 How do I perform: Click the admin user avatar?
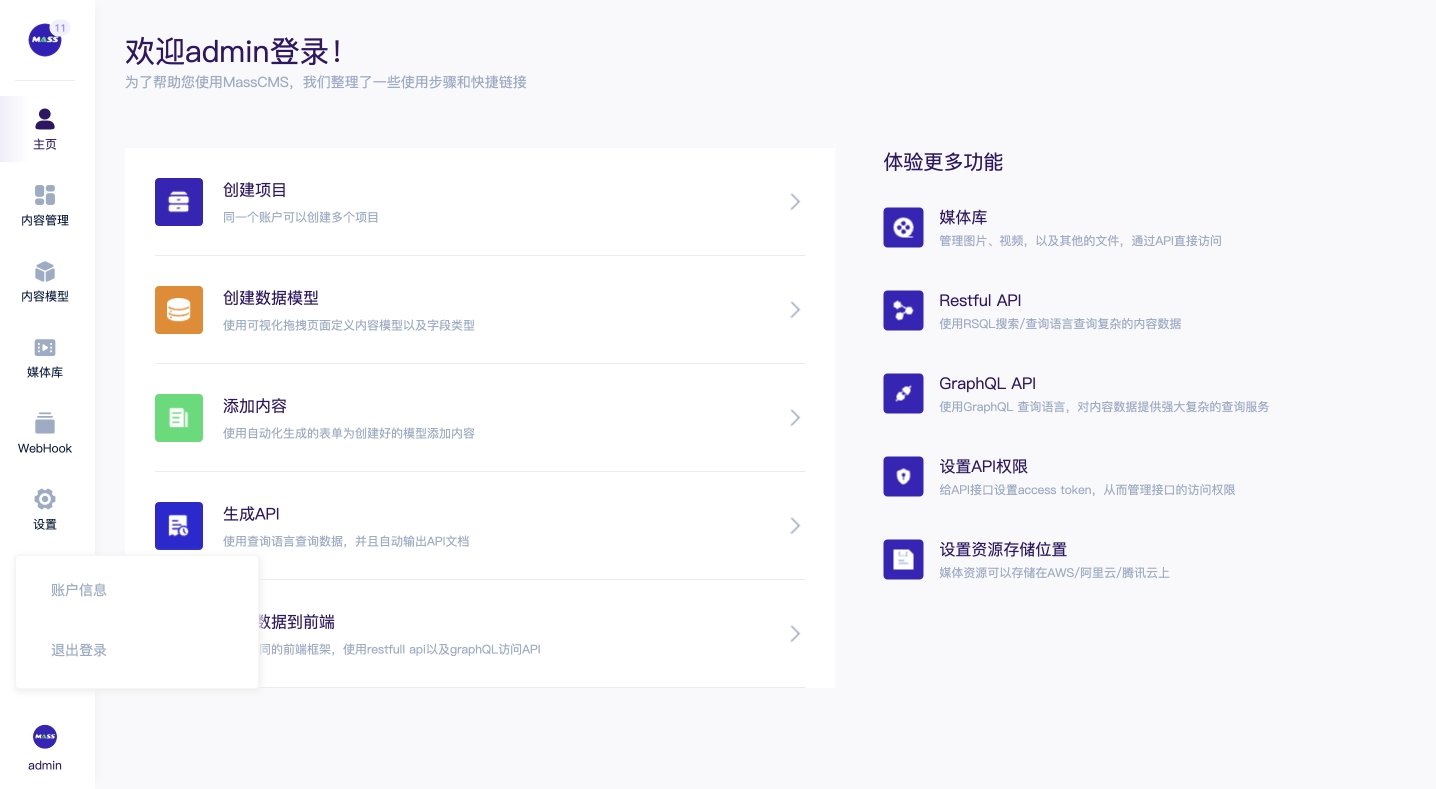pos(45,737)
